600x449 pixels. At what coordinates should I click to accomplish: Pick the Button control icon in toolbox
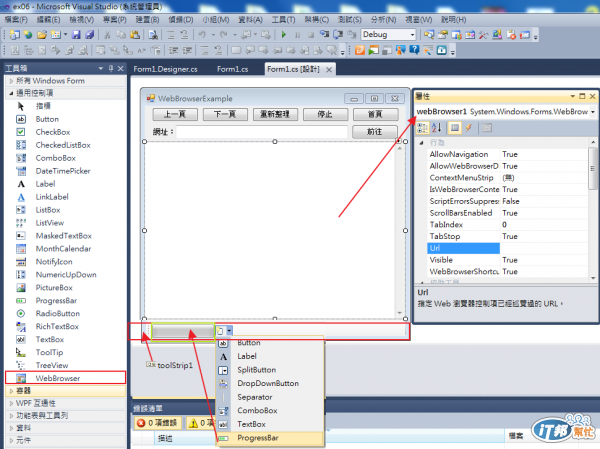pos(21,119)
